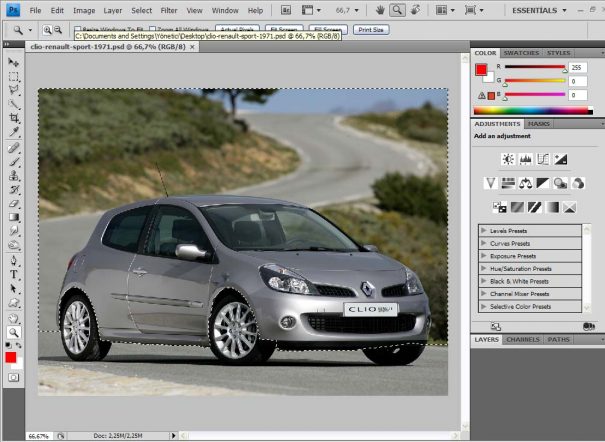Open the Essentials workspace dropdown

click(x=539, y=10)
